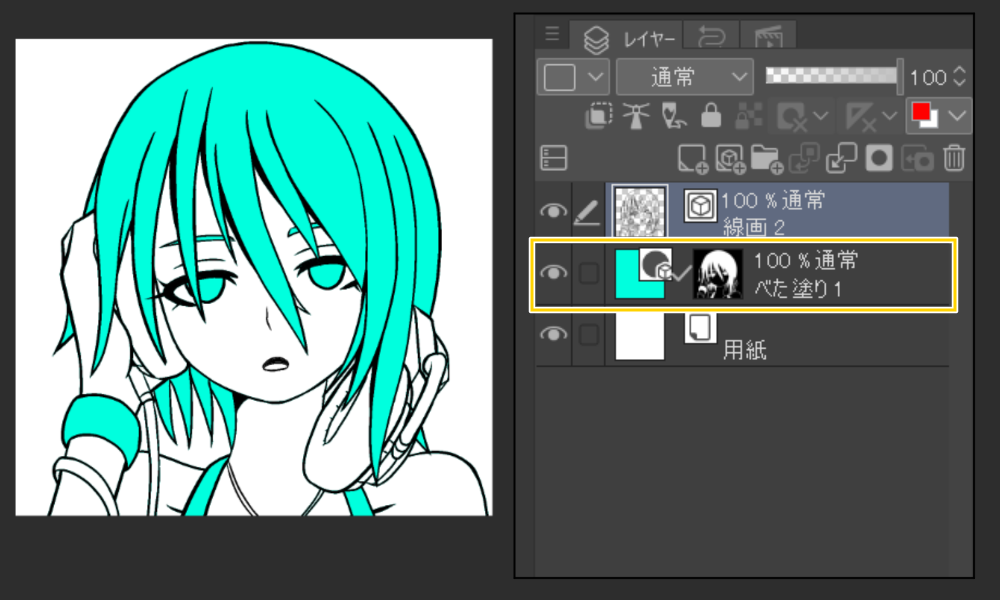
Task: Click the red-white layer color swatch
Action: tap(924, 116)
